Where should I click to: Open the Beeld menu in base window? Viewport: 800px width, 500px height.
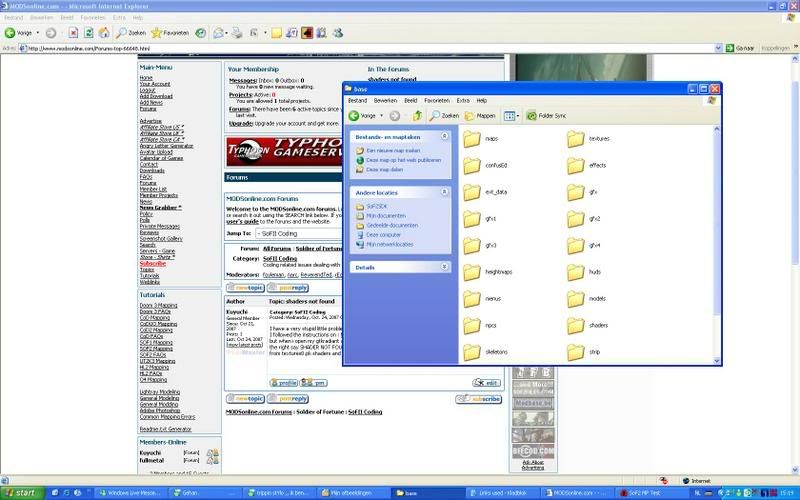[x=410, y=101]
